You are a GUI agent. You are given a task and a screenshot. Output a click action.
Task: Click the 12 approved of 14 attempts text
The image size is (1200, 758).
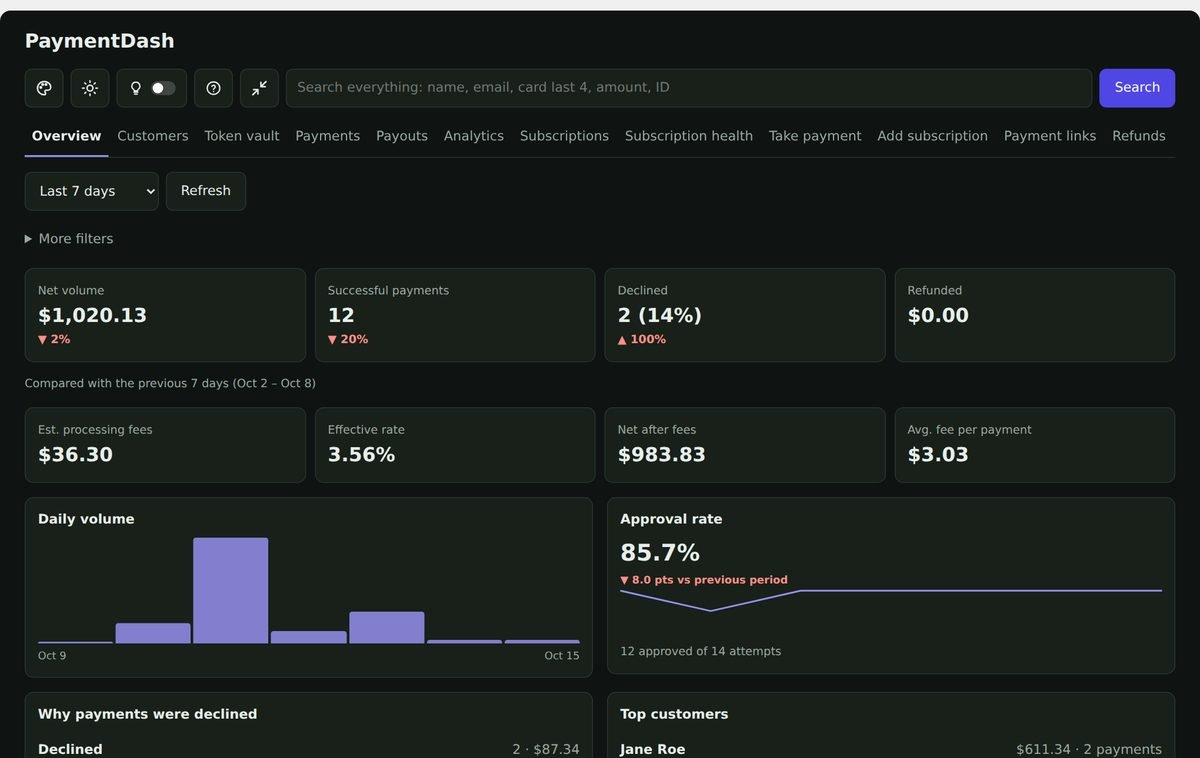tap(701, 652)
